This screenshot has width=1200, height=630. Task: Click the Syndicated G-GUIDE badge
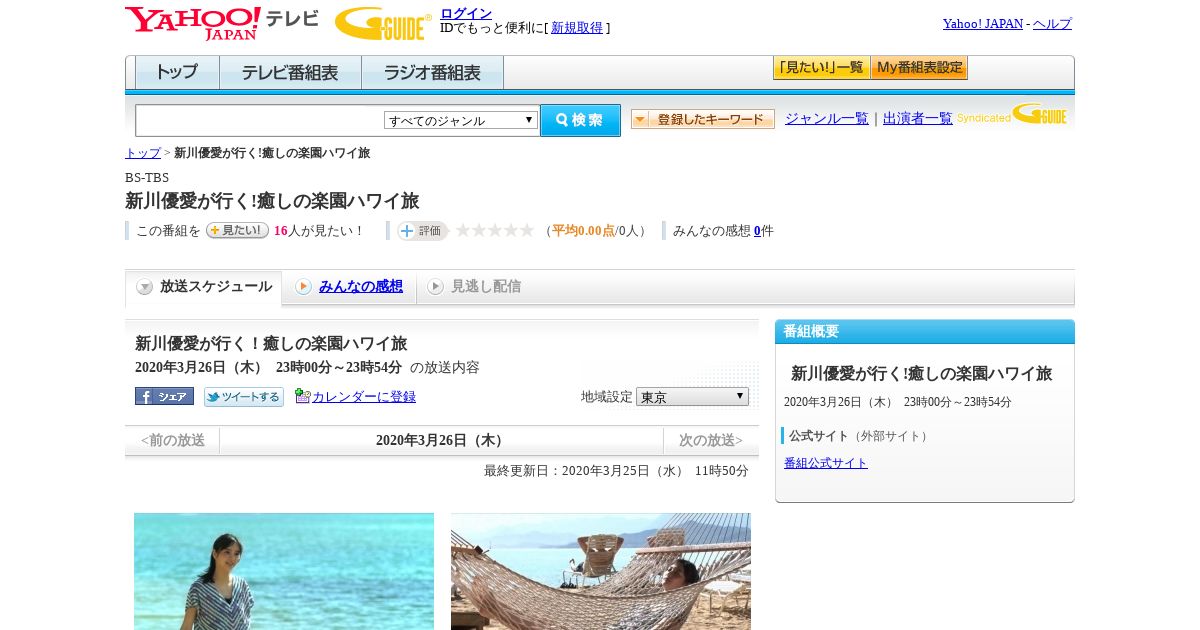(1011, 115)
